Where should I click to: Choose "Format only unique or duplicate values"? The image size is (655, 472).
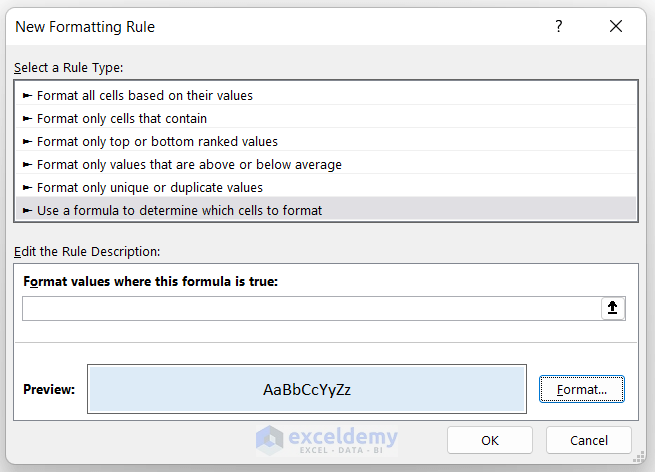[150, 188]
